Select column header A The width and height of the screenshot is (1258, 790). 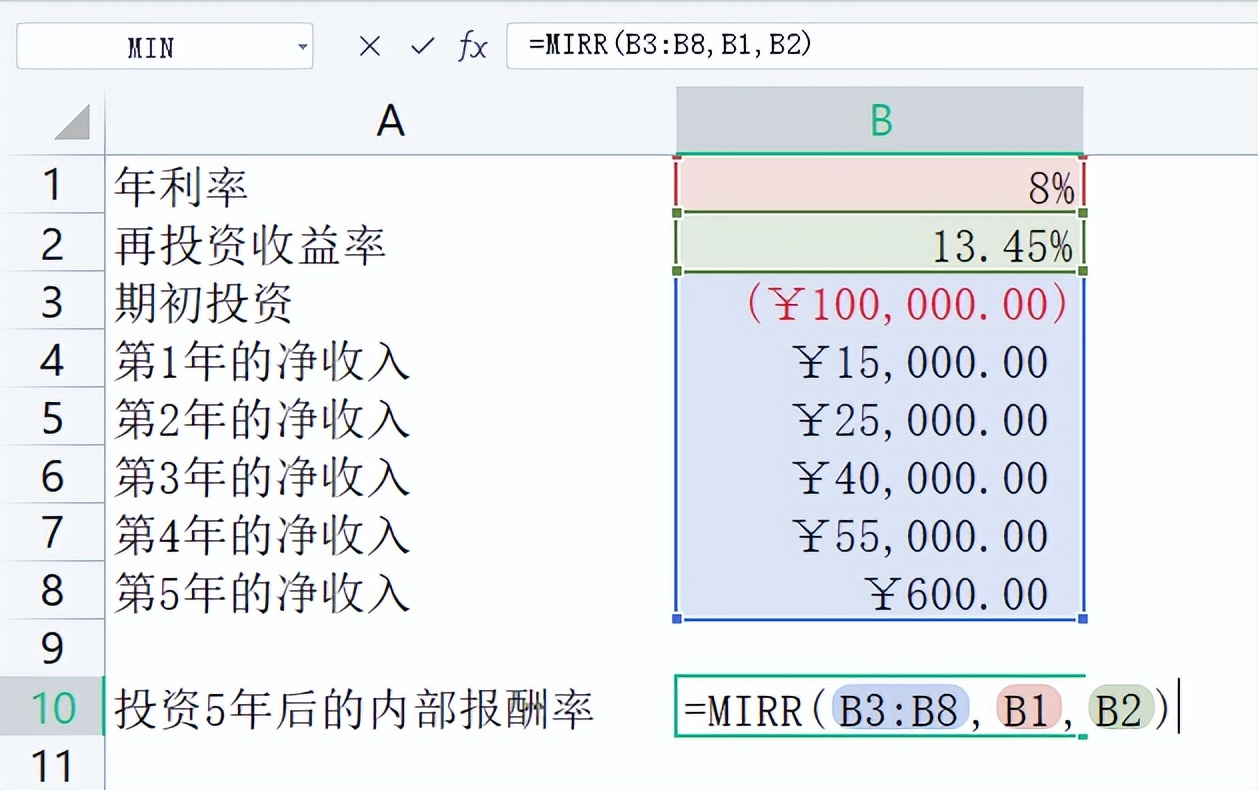point(390,120)
